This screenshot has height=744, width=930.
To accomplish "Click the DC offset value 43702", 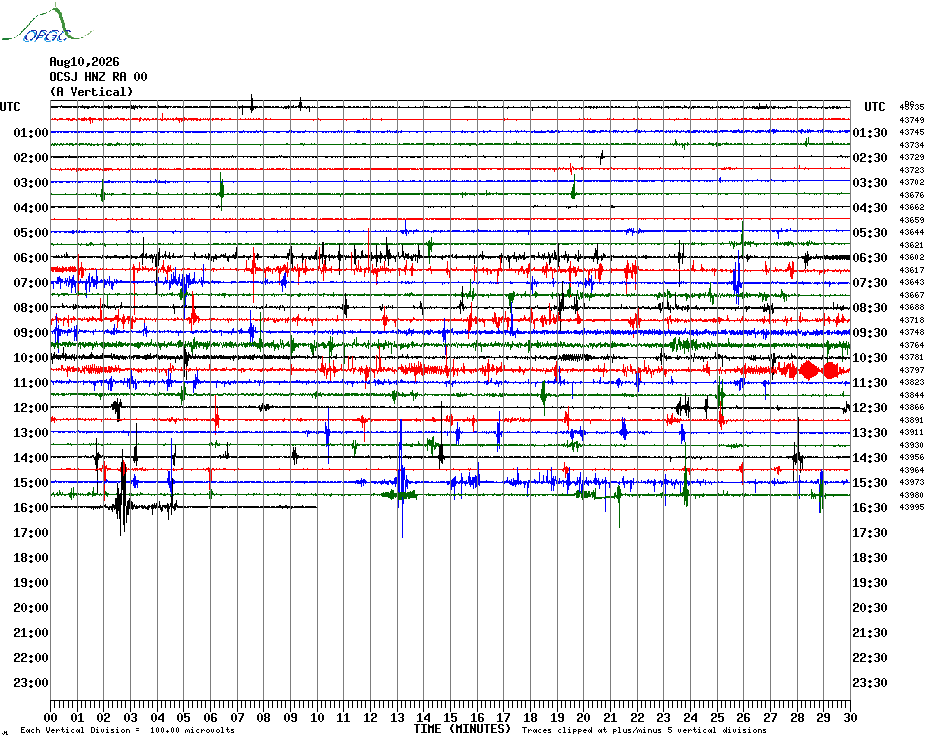I will [912, 182].
